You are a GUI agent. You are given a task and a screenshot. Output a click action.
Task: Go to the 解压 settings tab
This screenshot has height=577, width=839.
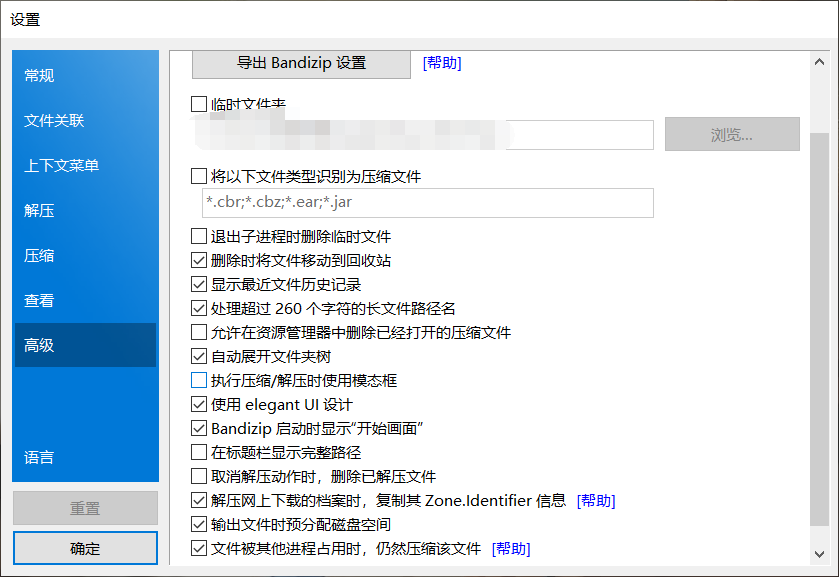(85, 210)
